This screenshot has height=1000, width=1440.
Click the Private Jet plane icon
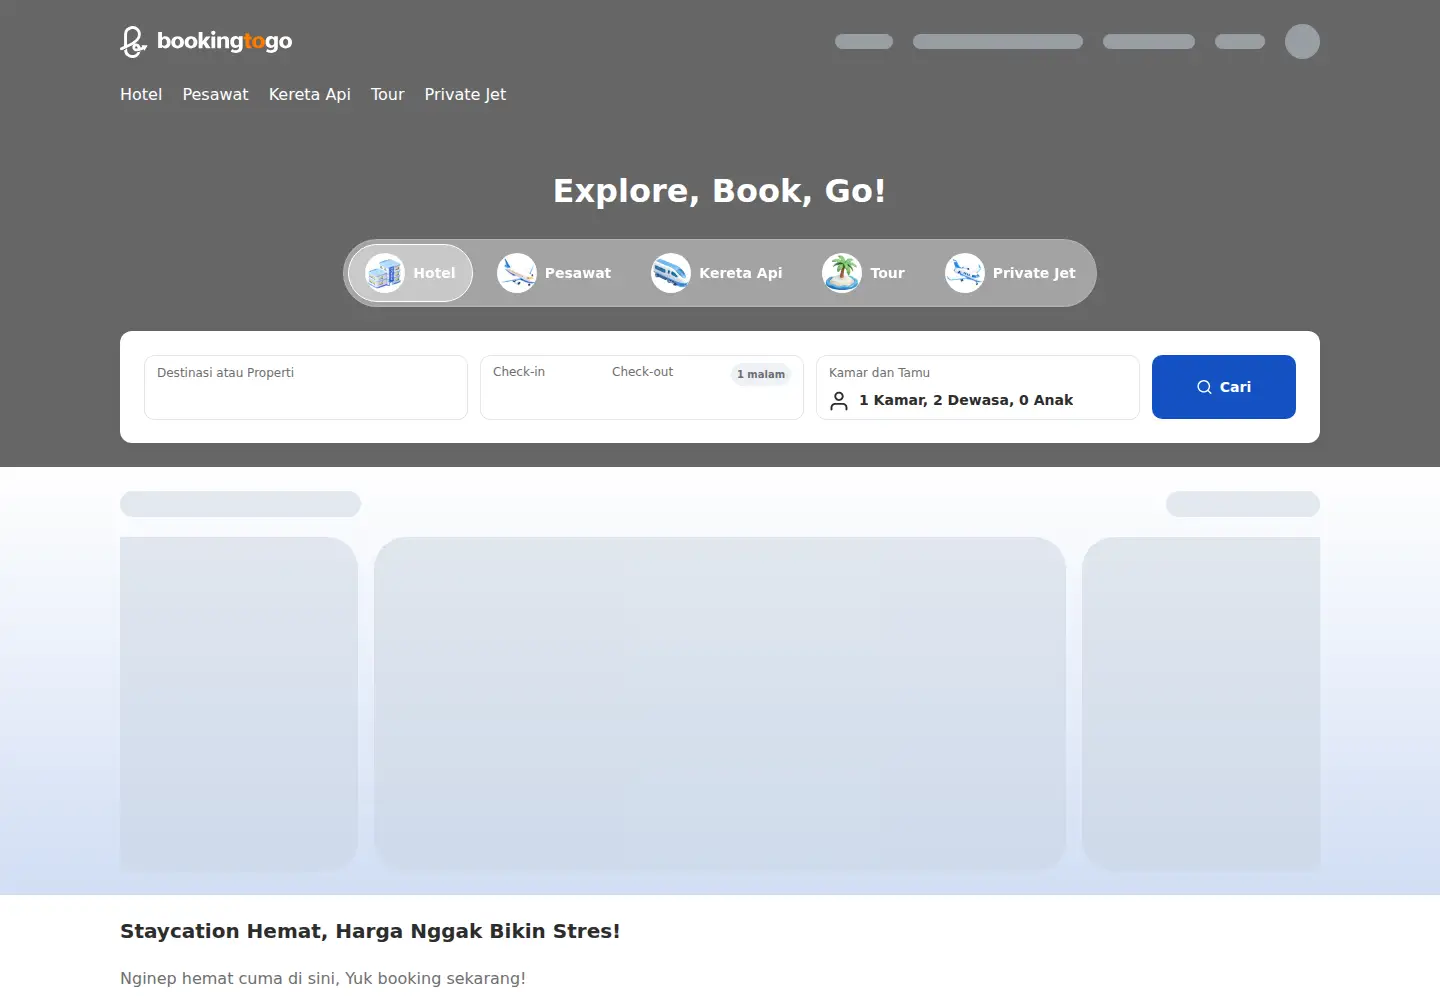coord(965,273)
